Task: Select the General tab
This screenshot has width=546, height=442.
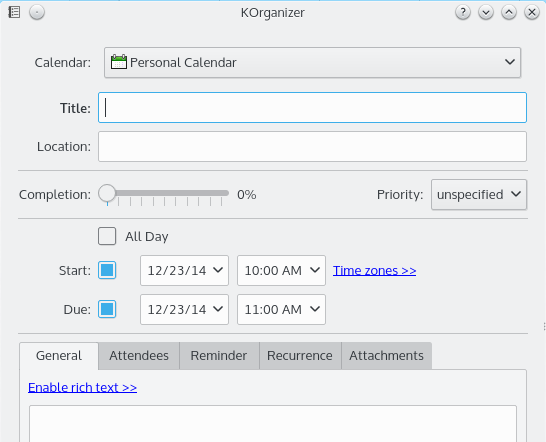Action: [59, 356]
